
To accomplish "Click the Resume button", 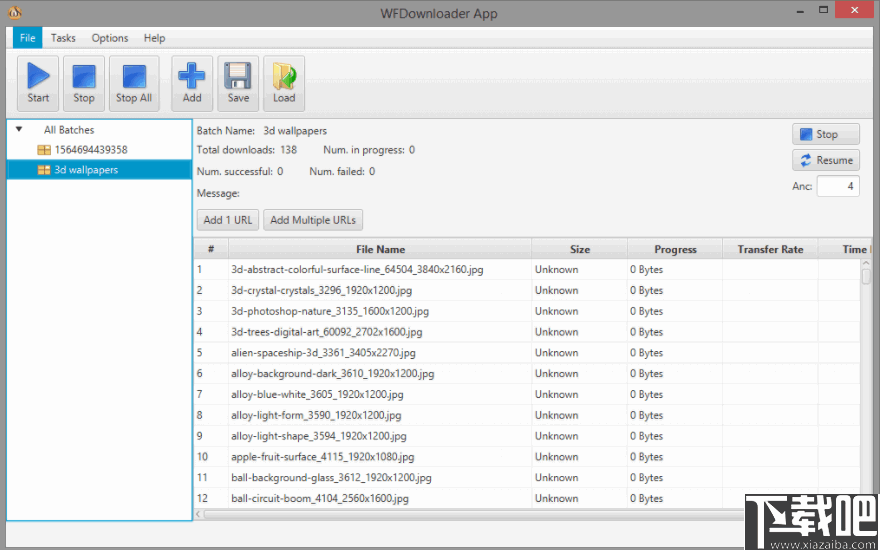I will coord(826,160).
